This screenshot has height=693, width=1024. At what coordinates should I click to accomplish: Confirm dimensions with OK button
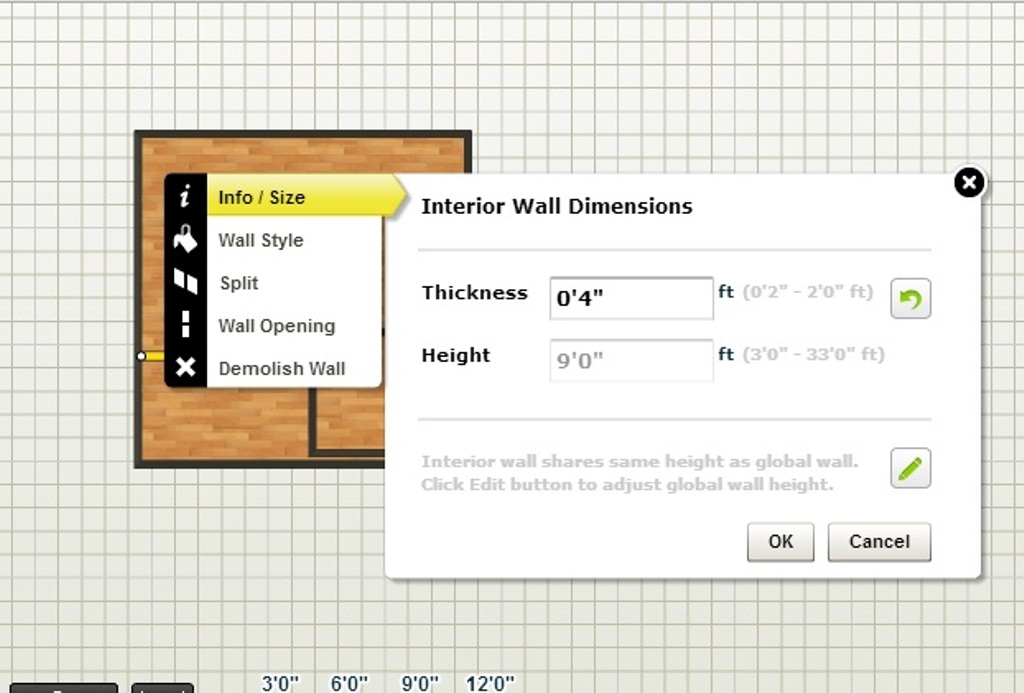tap(780, 541)
